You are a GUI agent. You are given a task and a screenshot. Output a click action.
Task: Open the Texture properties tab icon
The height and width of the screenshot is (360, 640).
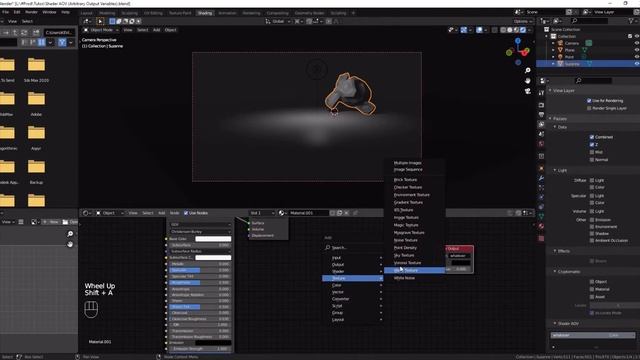click(541, 238)
